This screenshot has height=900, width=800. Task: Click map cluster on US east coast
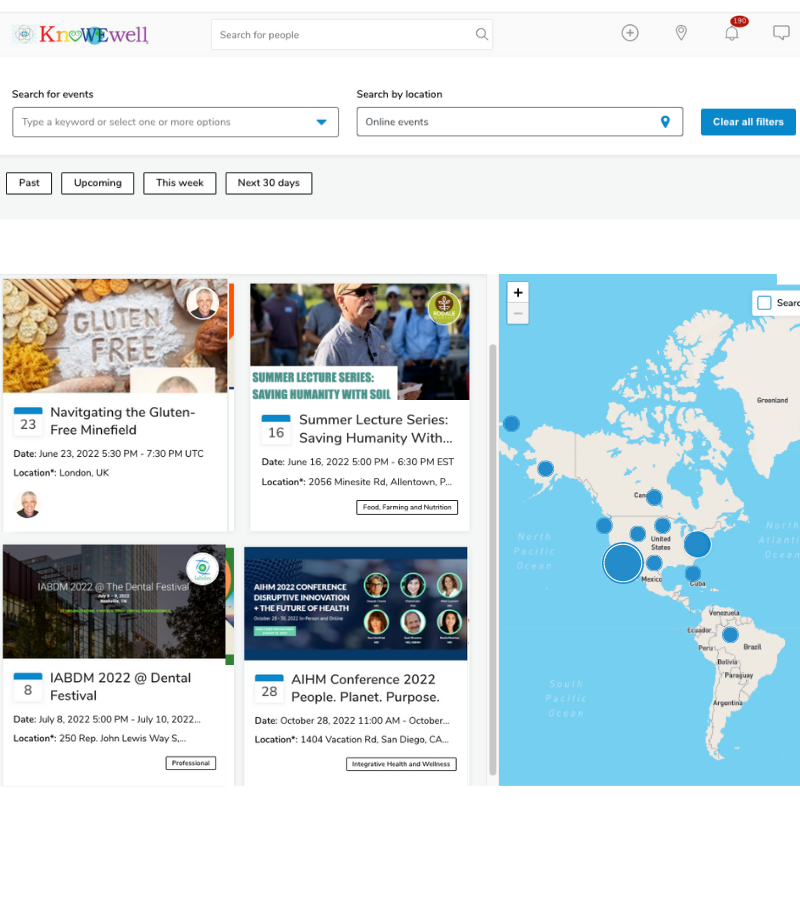[x=697, y=544]
